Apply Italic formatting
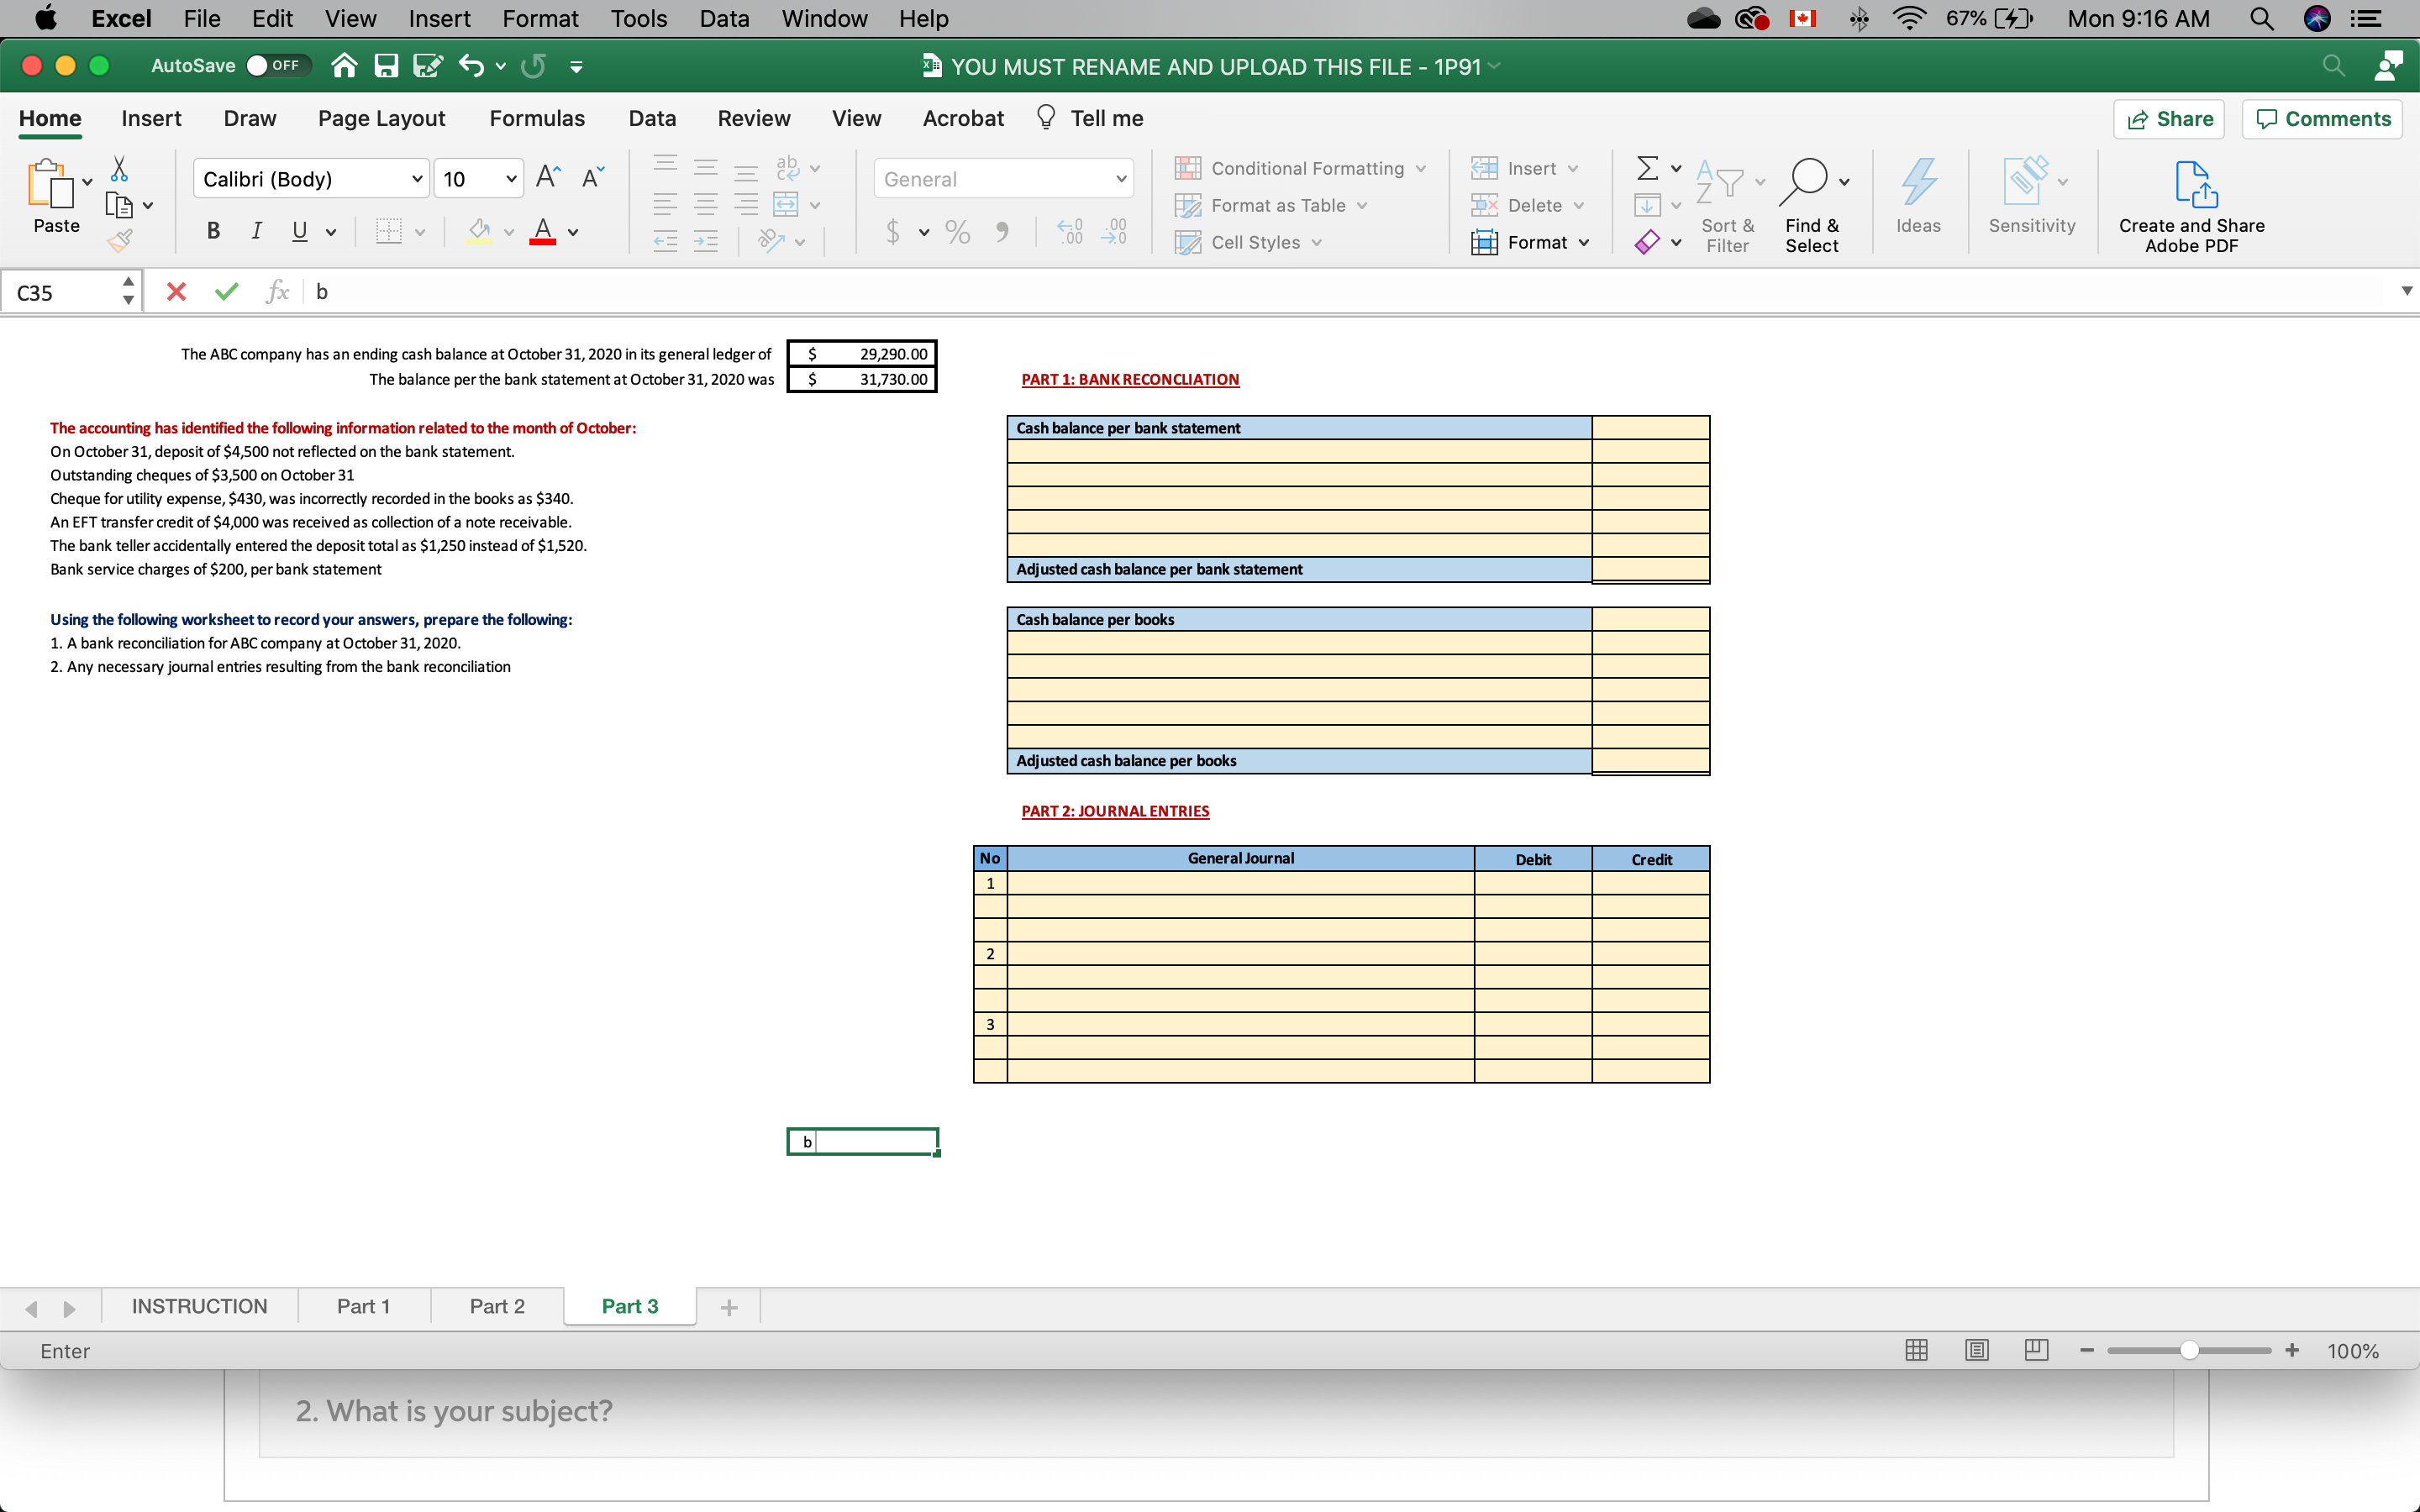Image resolution: width=2420 pixels, height=1512 pixels. 256,231
